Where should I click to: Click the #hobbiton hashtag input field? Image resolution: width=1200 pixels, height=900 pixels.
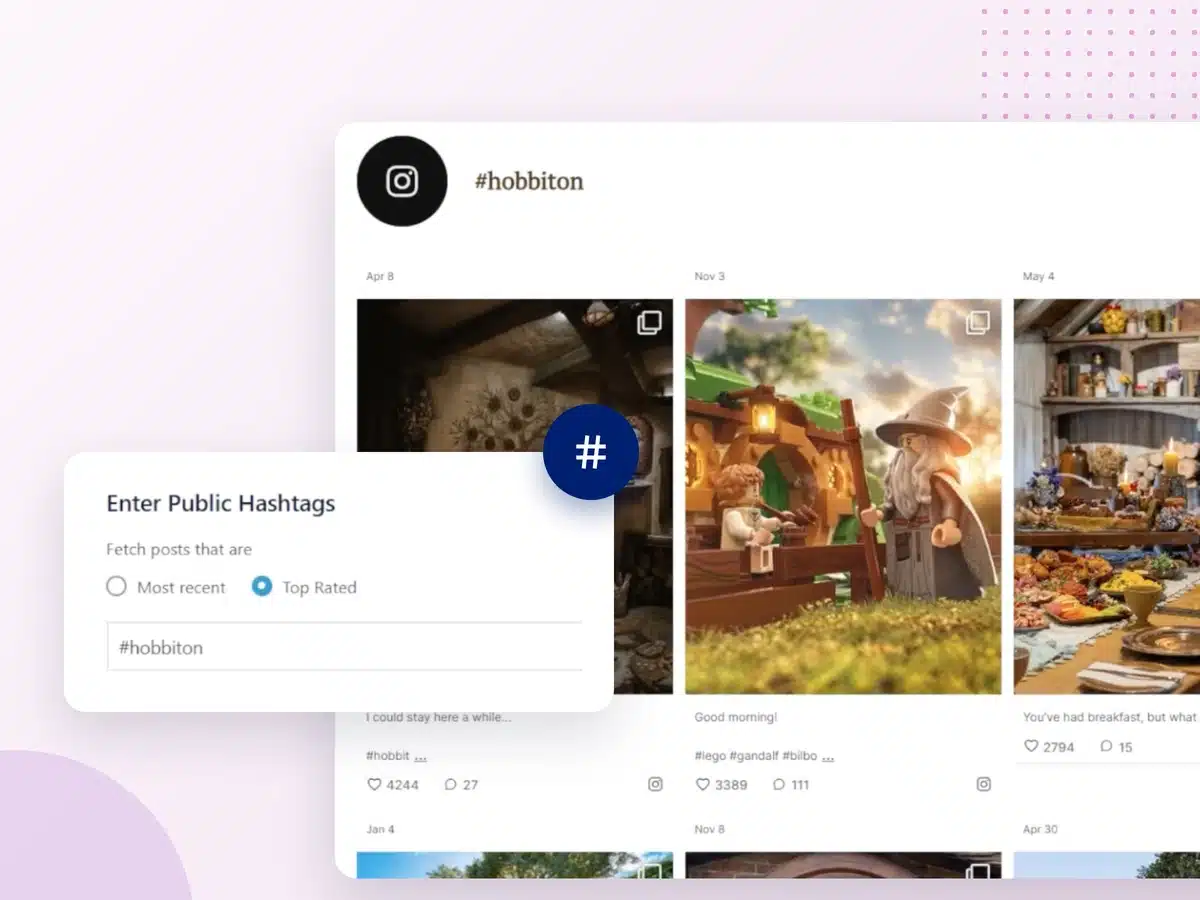click(345, 647)
